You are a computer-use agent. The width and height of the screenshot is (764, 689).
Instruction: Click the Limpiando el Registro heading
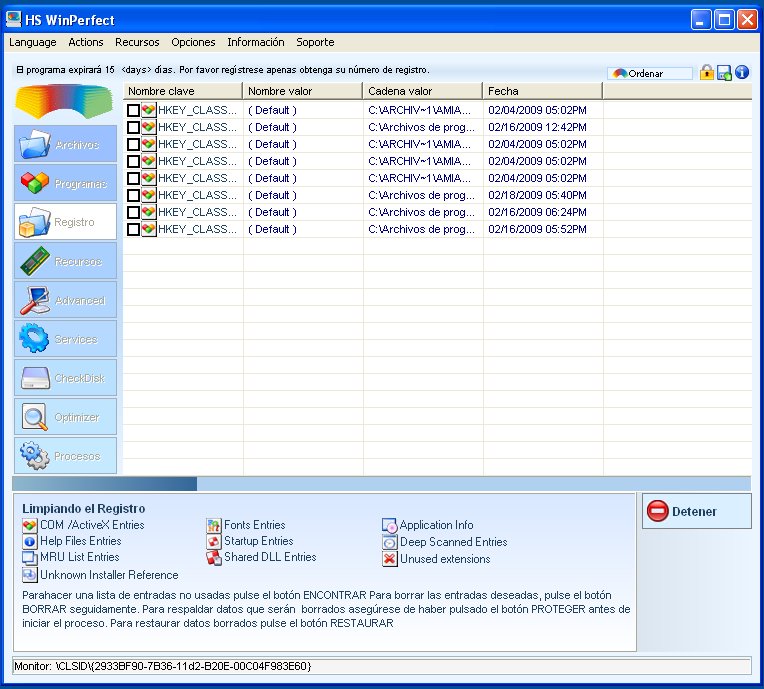point(83,509)
